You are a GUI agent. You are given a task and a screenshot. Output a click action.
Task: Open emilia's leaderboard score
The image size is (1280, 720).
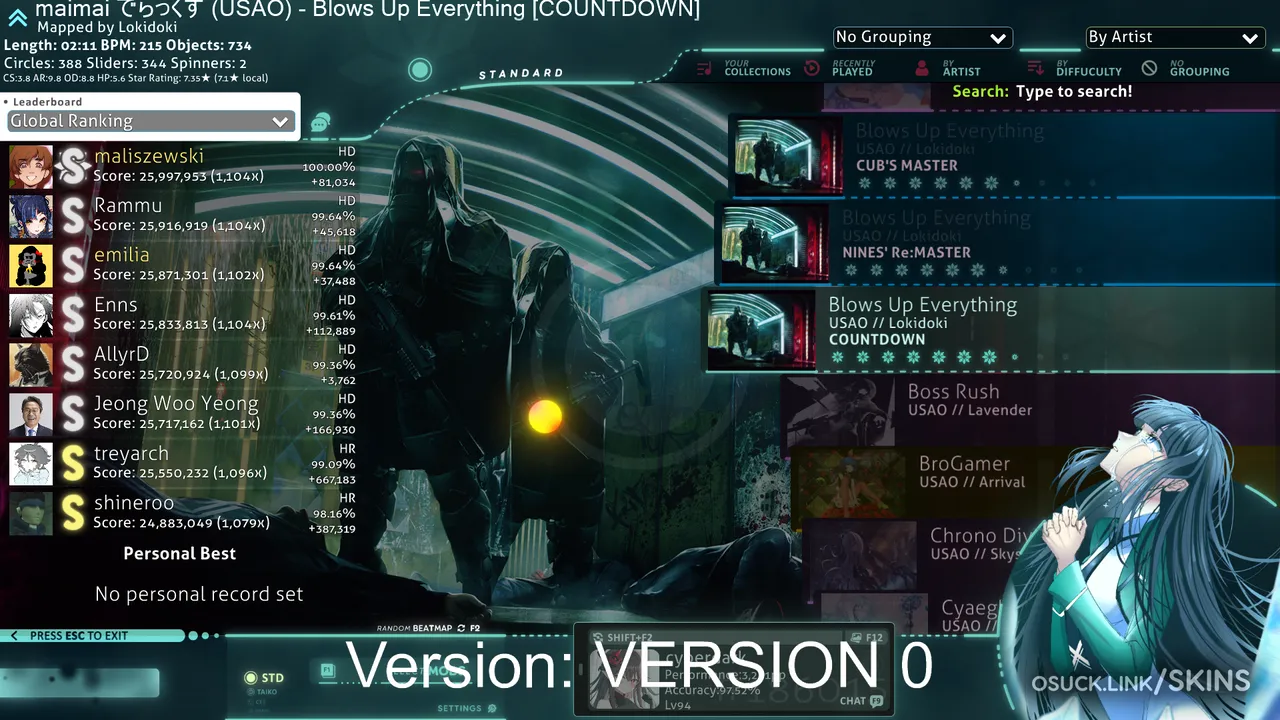pyautogui.click(x=182, y=266)
